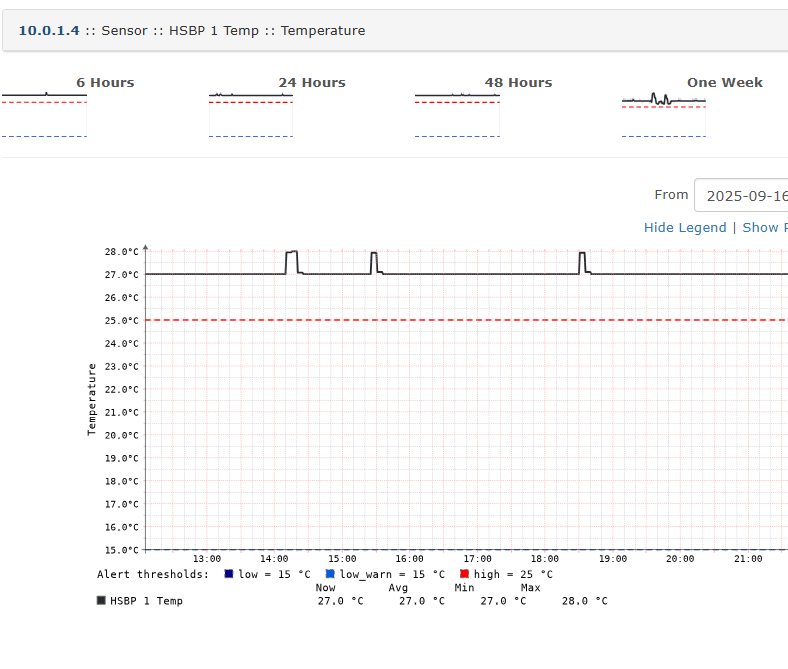Click the 13:00 label on the time axis
The image size is (788, 669).
[207, 559]
